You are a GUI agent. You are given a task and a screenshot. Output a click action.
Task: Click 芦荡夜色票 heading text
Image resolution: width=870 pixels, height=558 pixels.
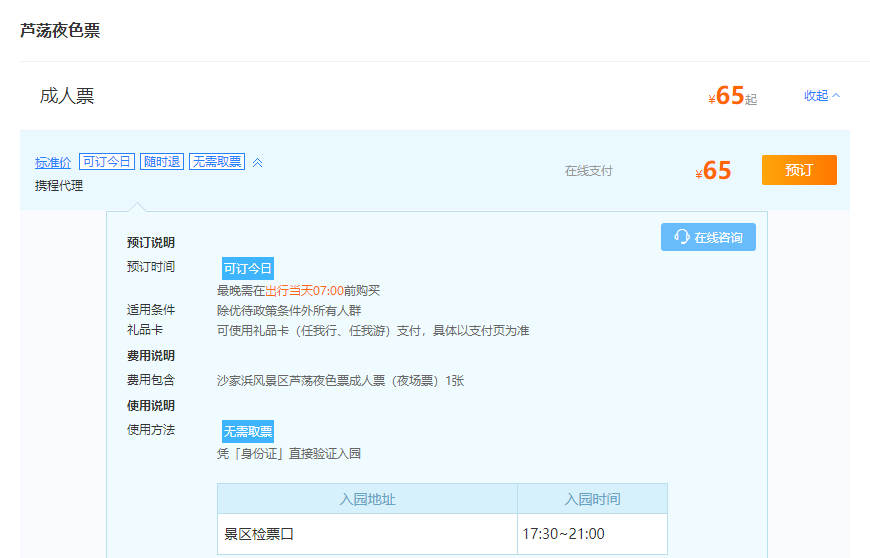60,31
